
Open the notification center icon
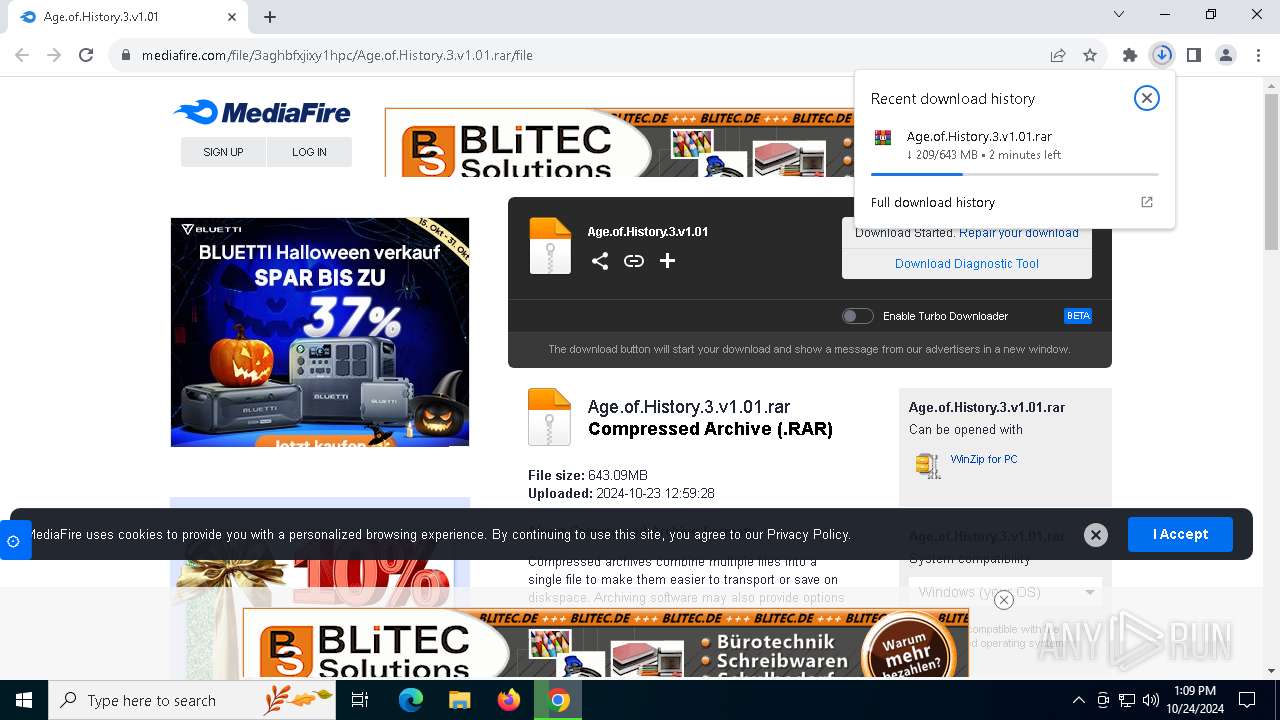1247,700
